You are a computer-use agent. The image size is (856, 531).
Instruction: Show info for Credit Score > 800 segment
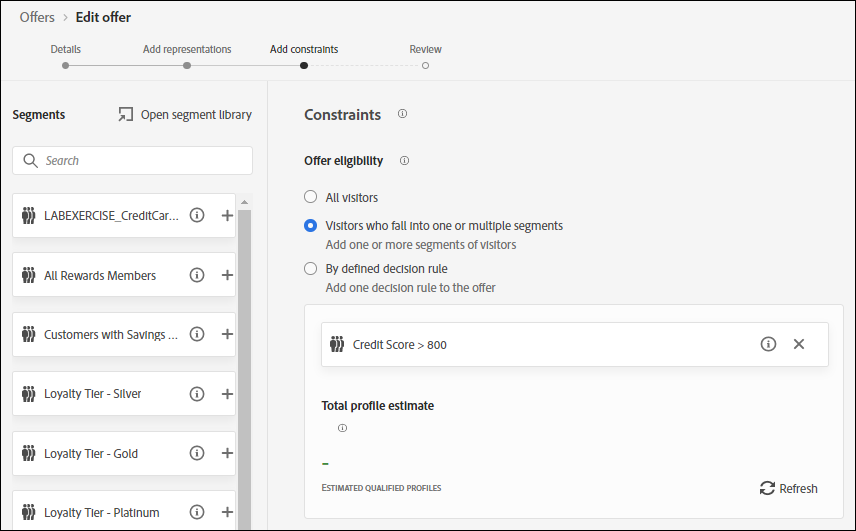[x=768, y=344]
